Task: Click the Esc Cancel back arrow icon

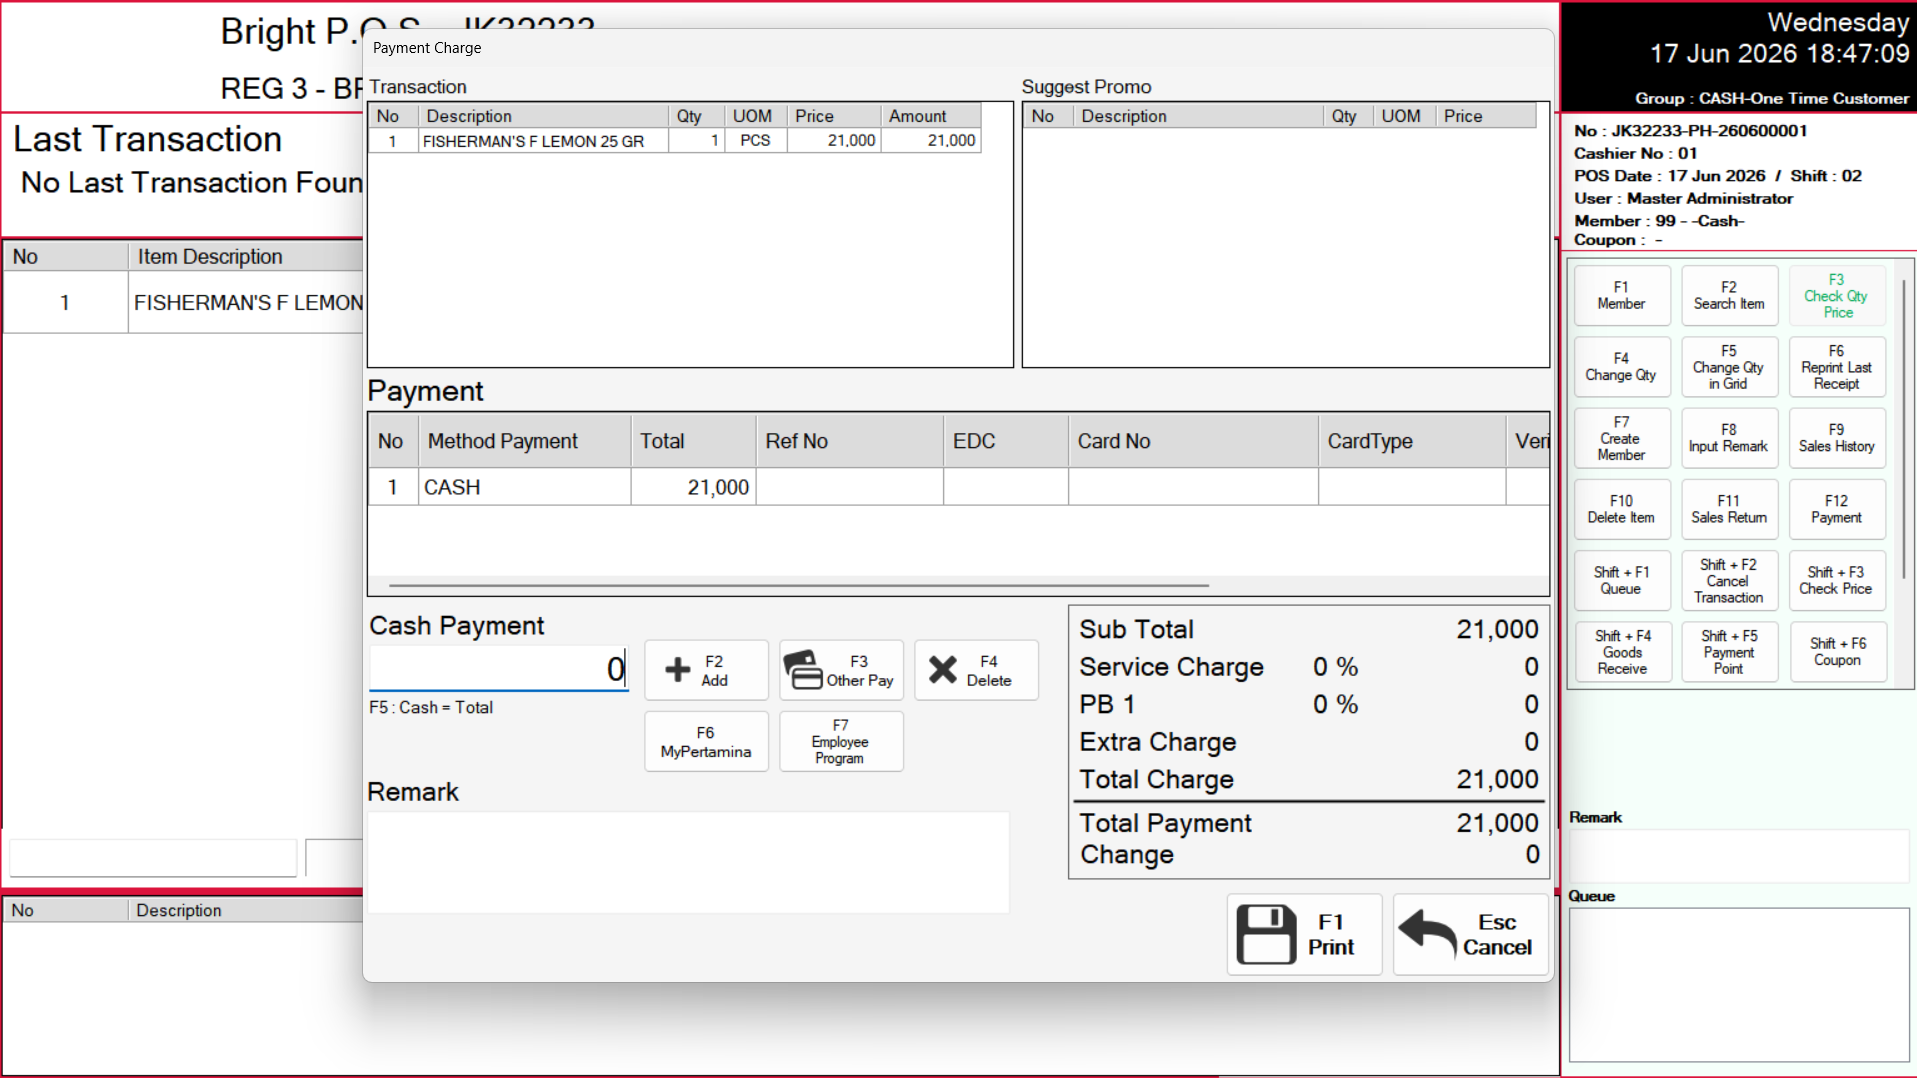Action: click(1427, 933)
